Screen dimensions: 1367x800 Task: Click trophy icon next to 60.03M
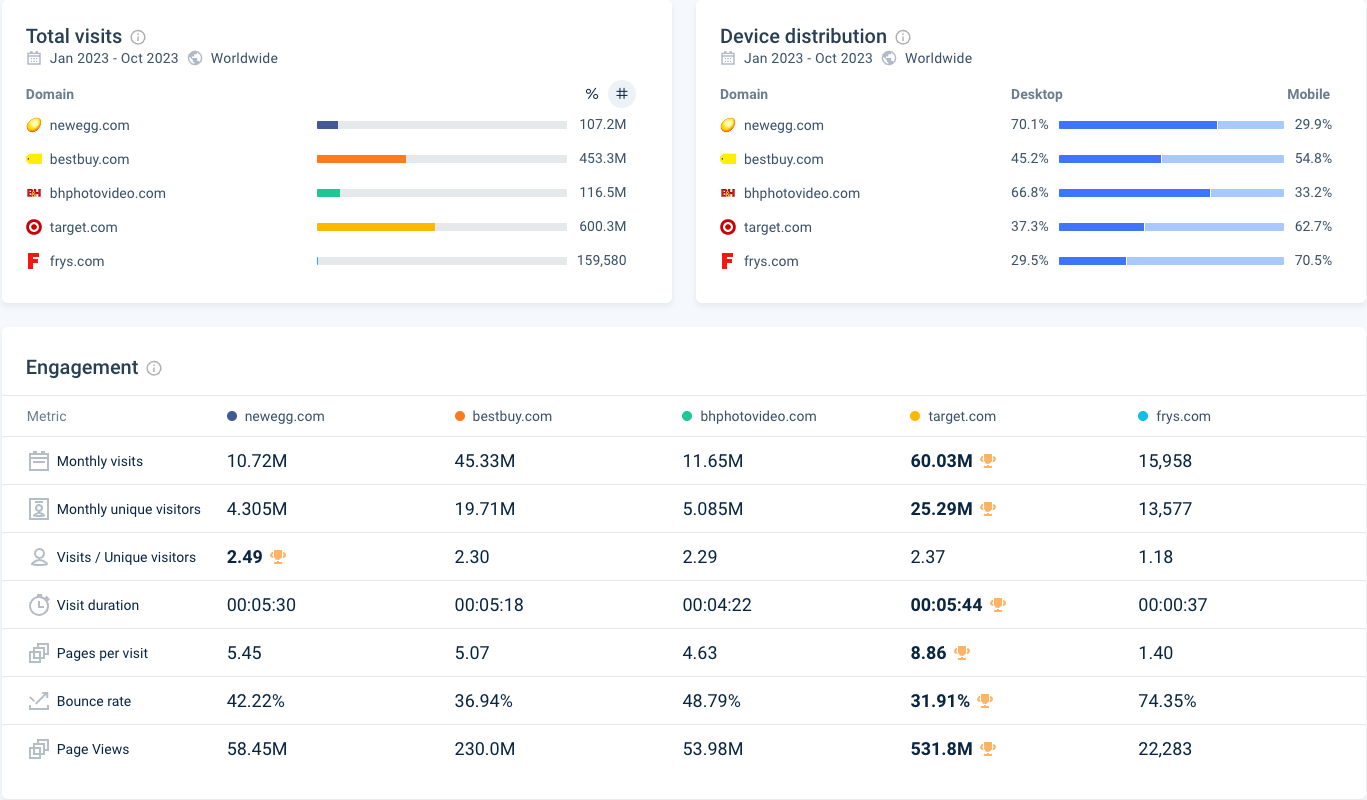point(988,461)
